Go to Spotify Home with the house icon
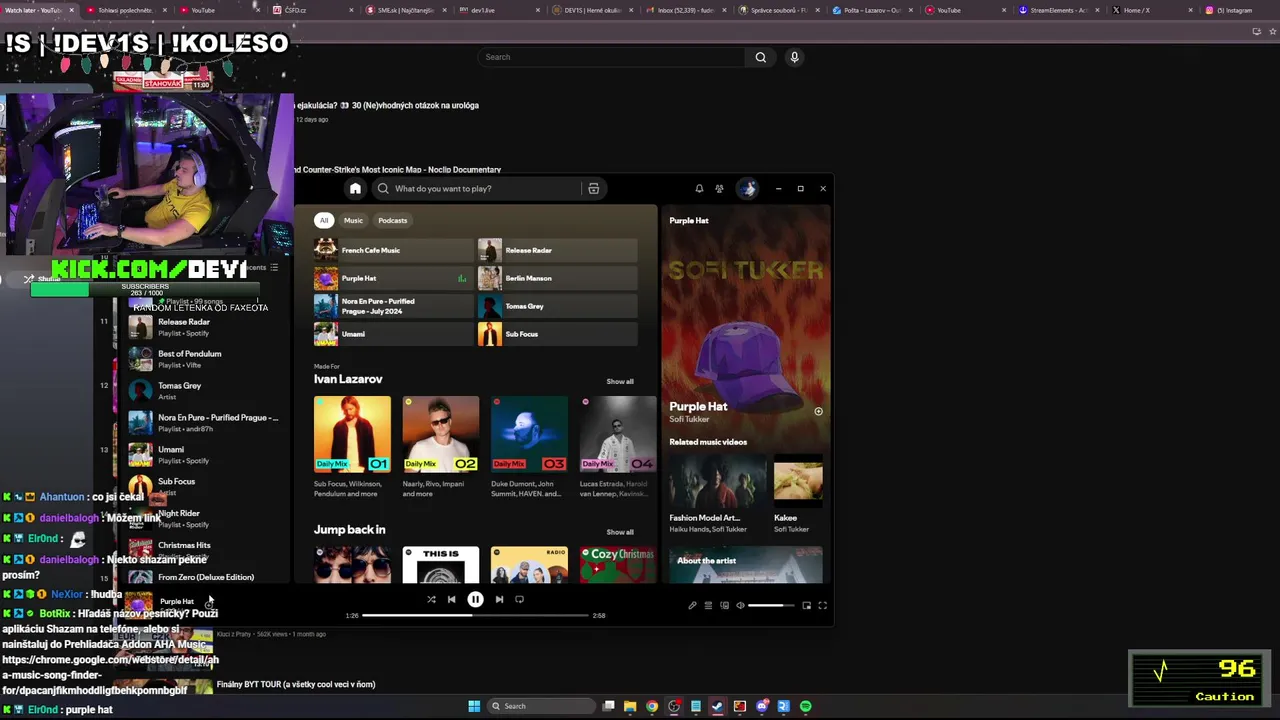The width and height of the screenshot is (1280, 720). click(x=355, y=188)
